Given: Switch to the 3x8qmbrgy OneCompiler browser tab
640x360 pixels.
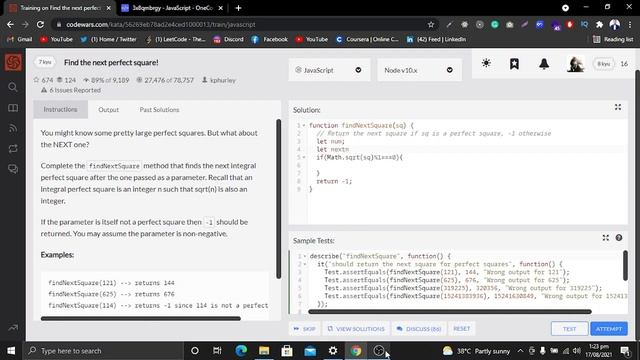Looking at the screenshot, I should [172, 8].
